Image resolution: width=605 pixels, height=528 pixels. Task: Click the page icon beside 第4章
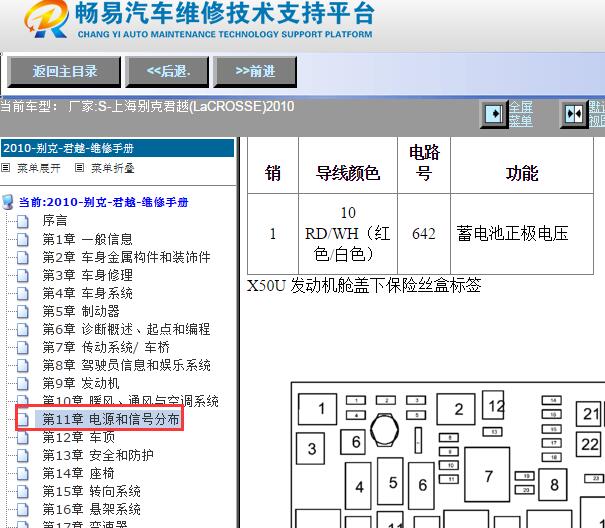point(23,294)
